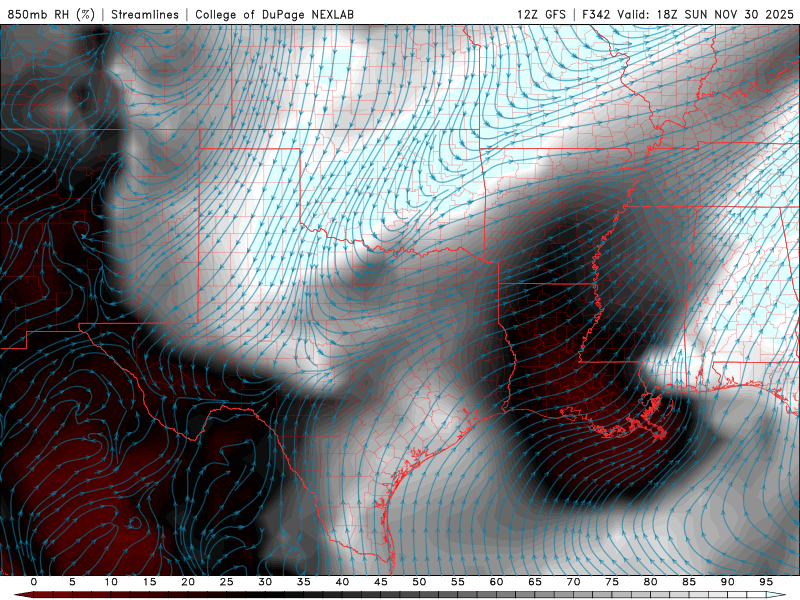
Task: Click the '75' value on color scale
Action: (612, 582)
